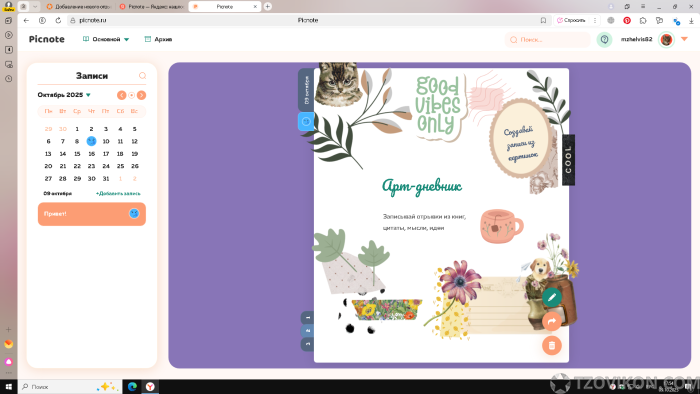Click the browser back arrow
This screenshot has width=700, height=394.
click(x=26, y=20)
